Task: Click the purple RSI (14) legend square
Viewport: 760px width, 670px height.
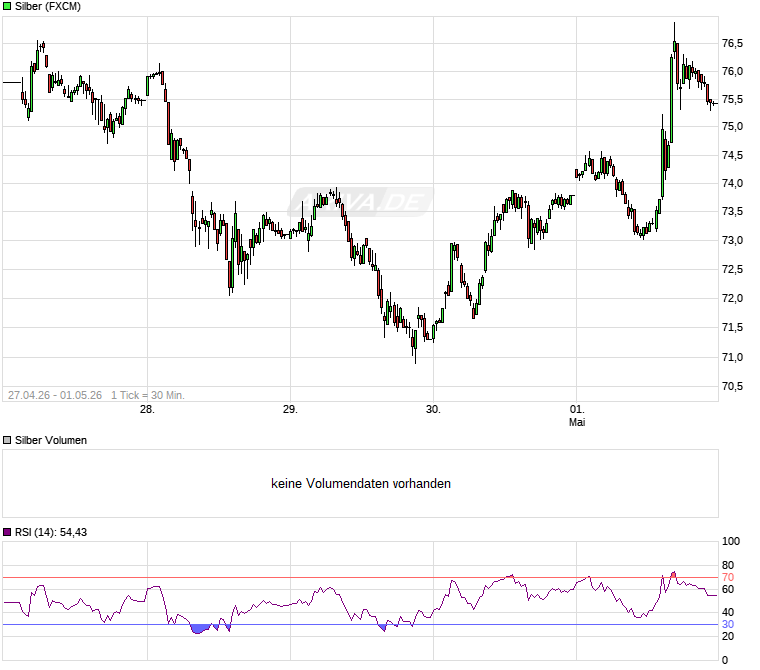Action: (x=7, y=532)
